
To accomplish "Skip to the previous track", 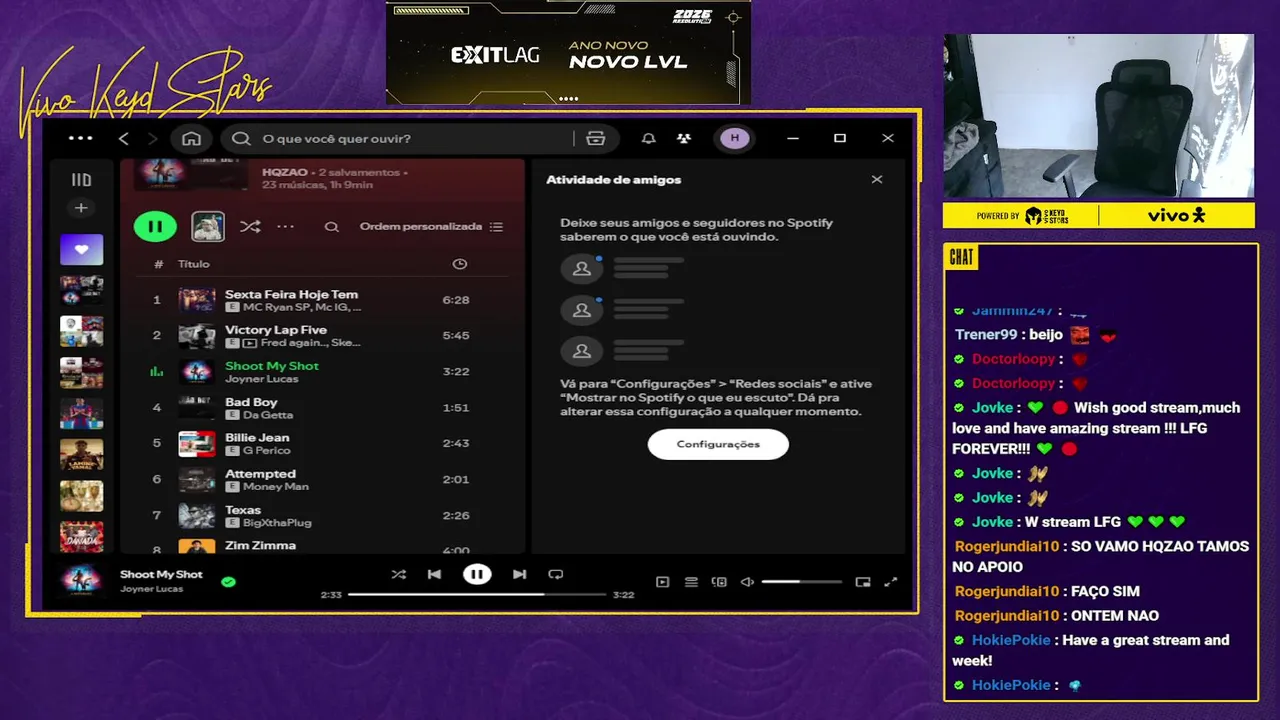I will (434, 574).
